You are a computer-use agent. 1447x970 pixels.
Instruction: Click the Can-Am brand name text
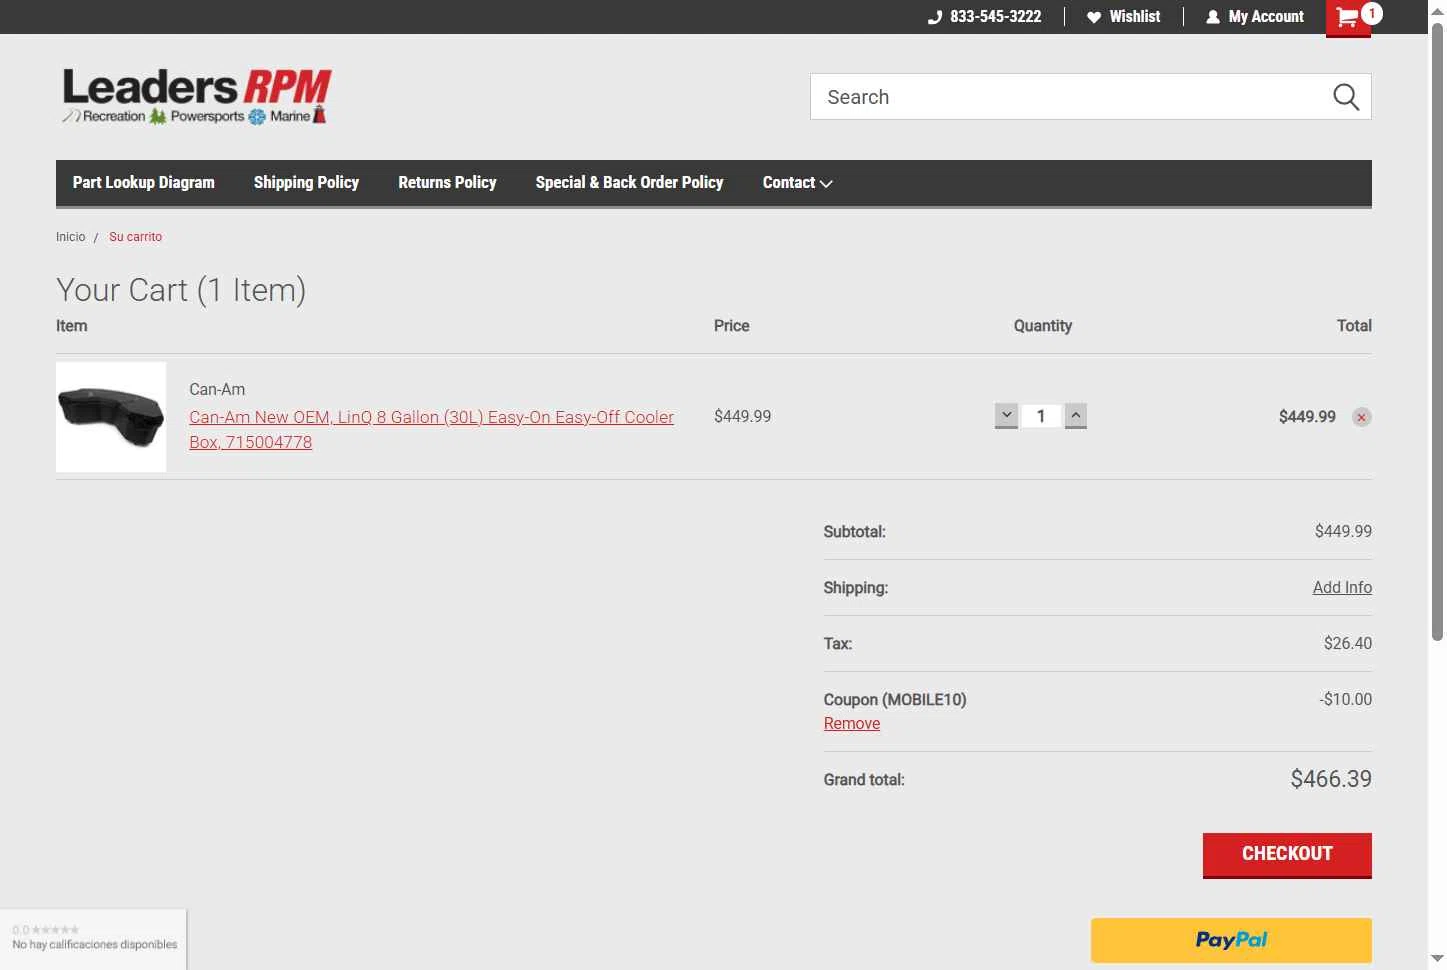(217, 389)
